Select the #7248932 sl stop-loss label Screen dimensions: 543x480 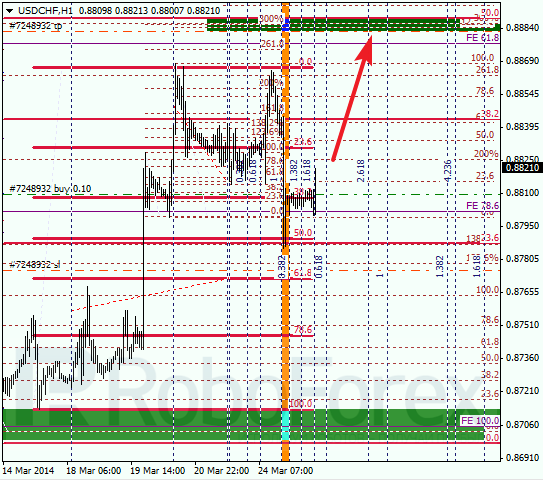tap(35, 265)
